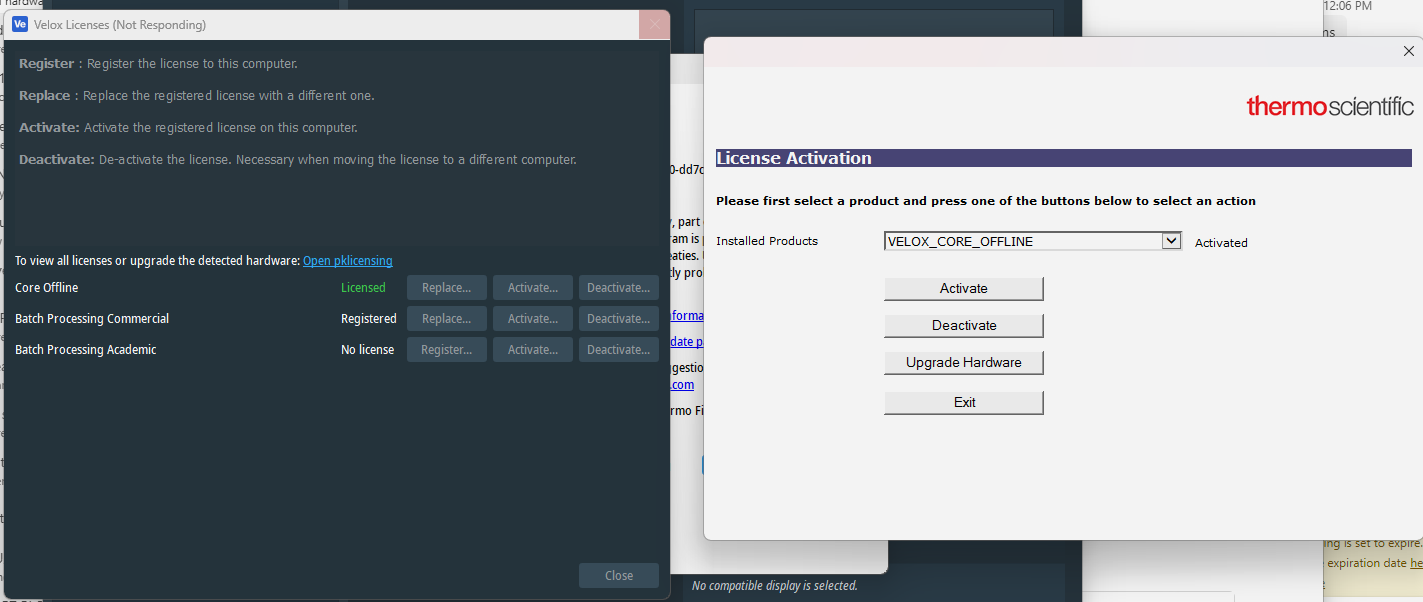Click the Velox Licenses title bar text
1423x602 pixels.
pyautogui.click(x=120, y=25)
